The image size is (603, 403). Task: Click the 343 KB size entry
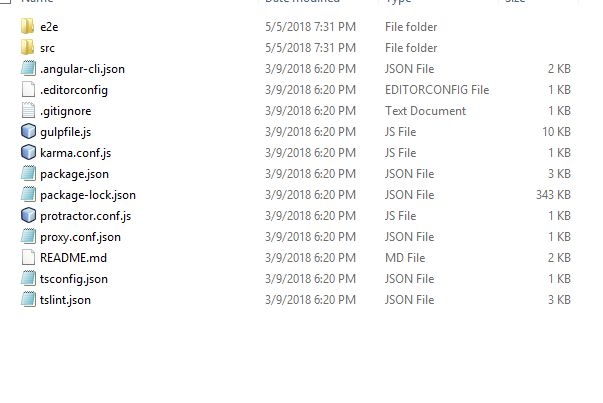coord(553,195)
